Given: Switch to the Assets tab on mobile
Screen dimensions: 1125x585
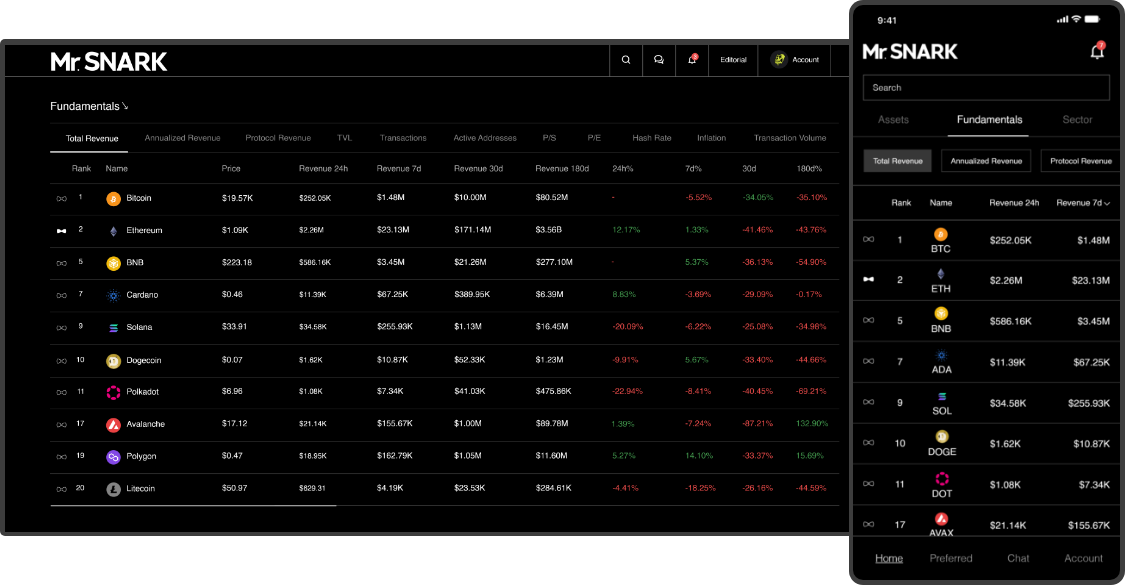Looking at the screenshot, I should pos(893,120).
